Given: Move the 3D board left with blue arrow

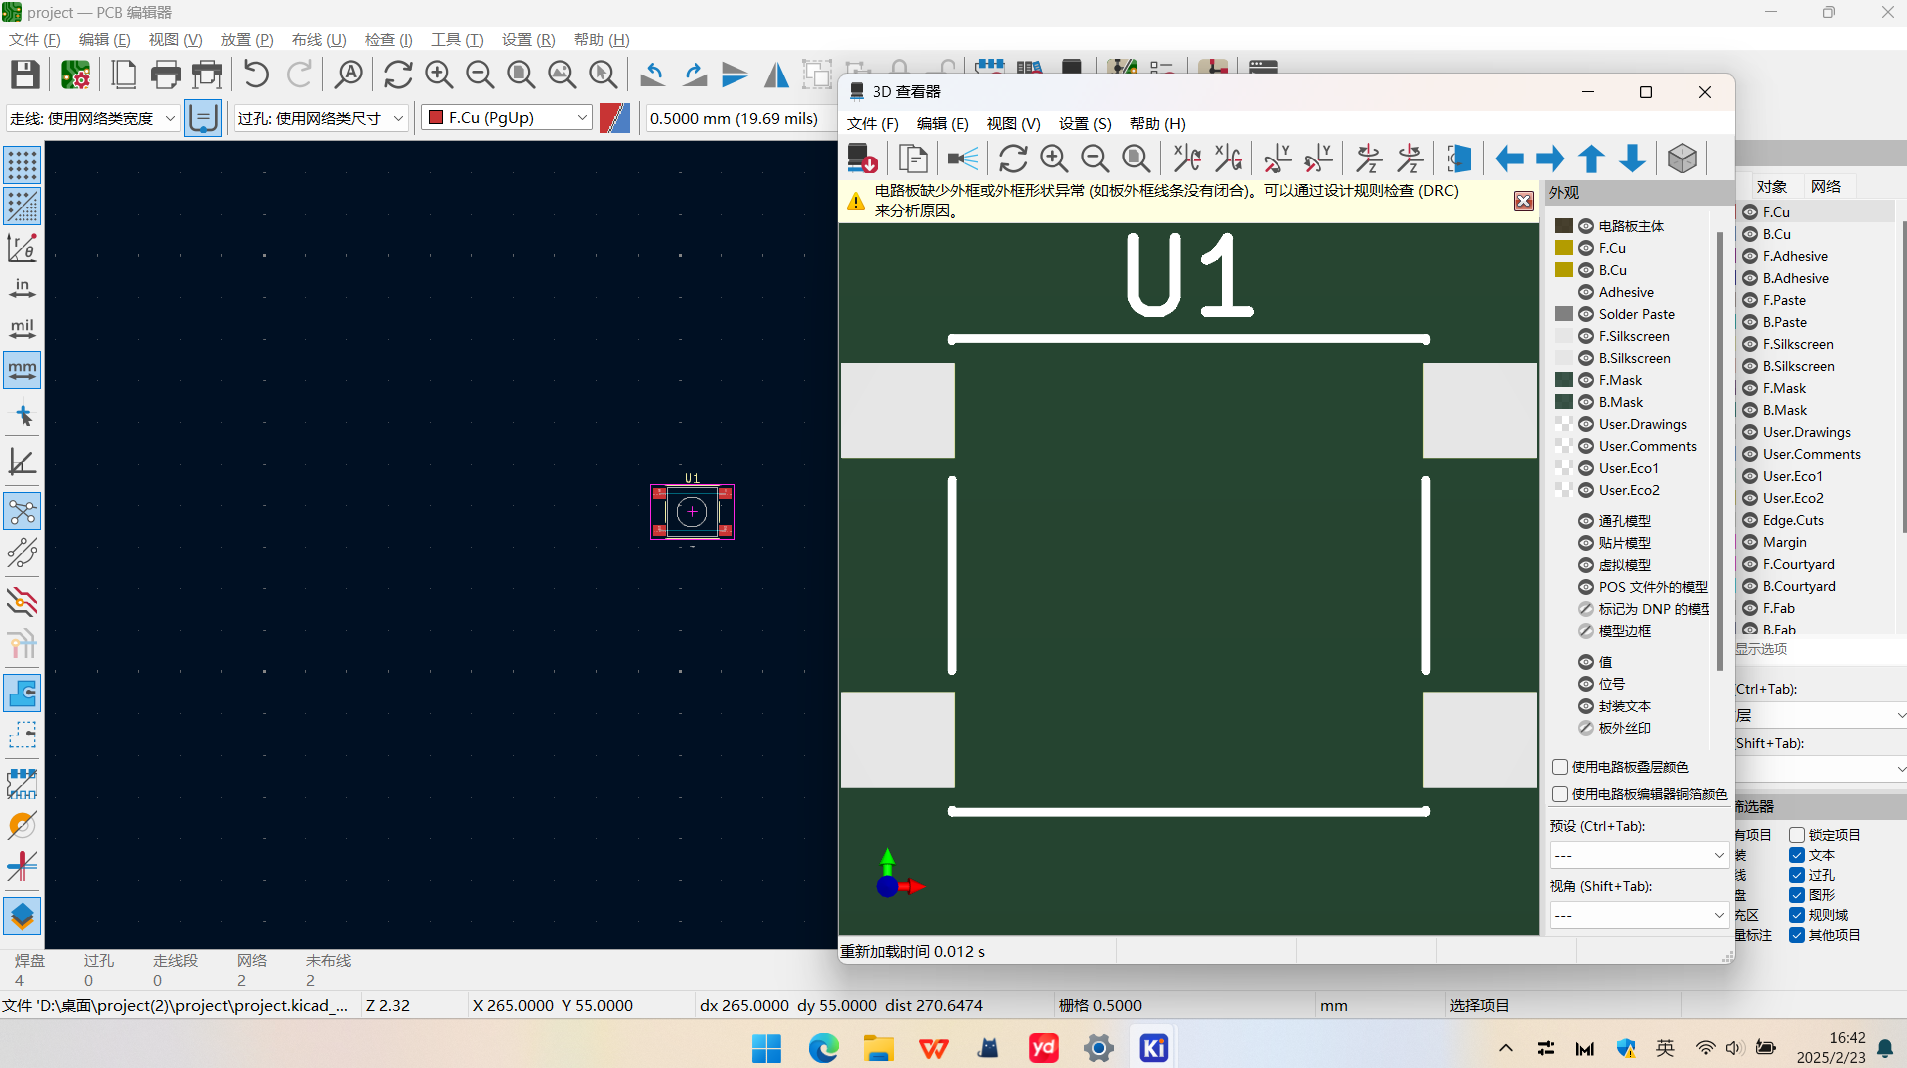Looking at the screenshot, I should pyautogui.click(x=1509, y=159).
